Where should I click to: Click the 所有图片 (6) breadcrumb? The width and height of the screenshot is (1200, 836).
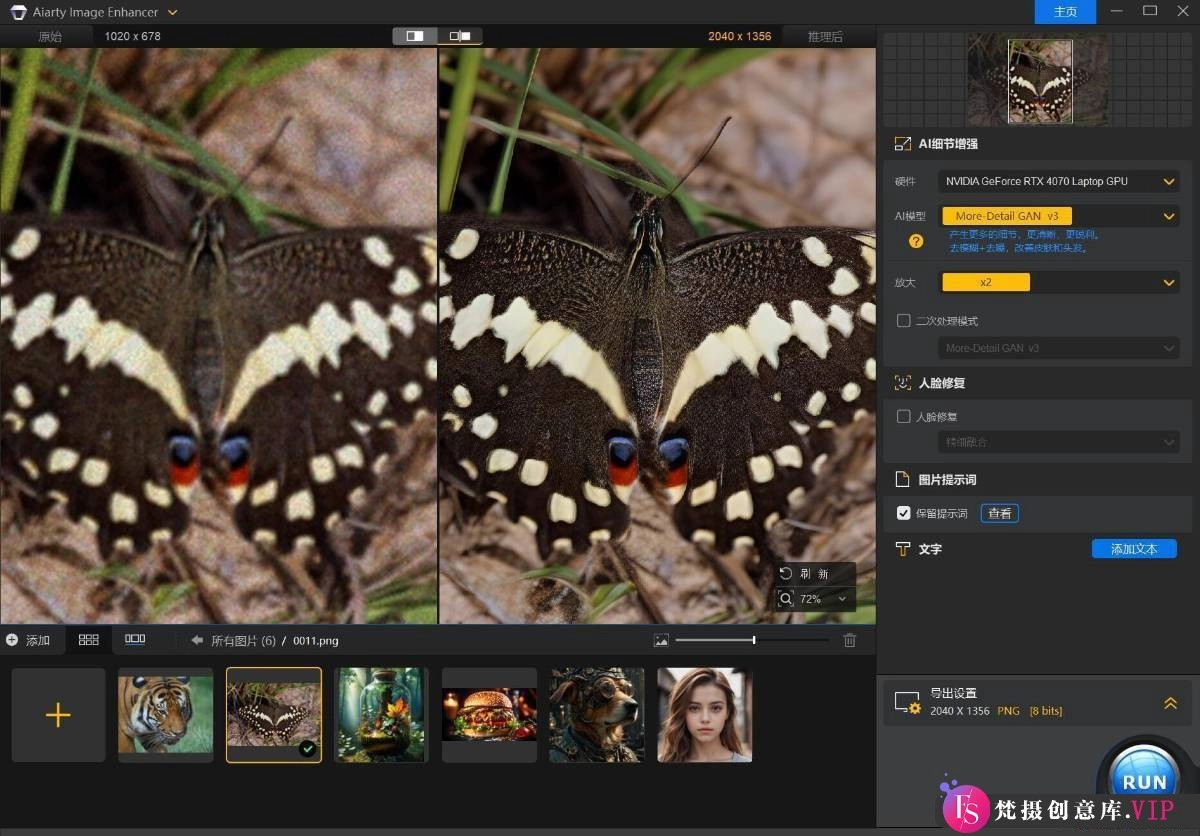click(243, 641)
